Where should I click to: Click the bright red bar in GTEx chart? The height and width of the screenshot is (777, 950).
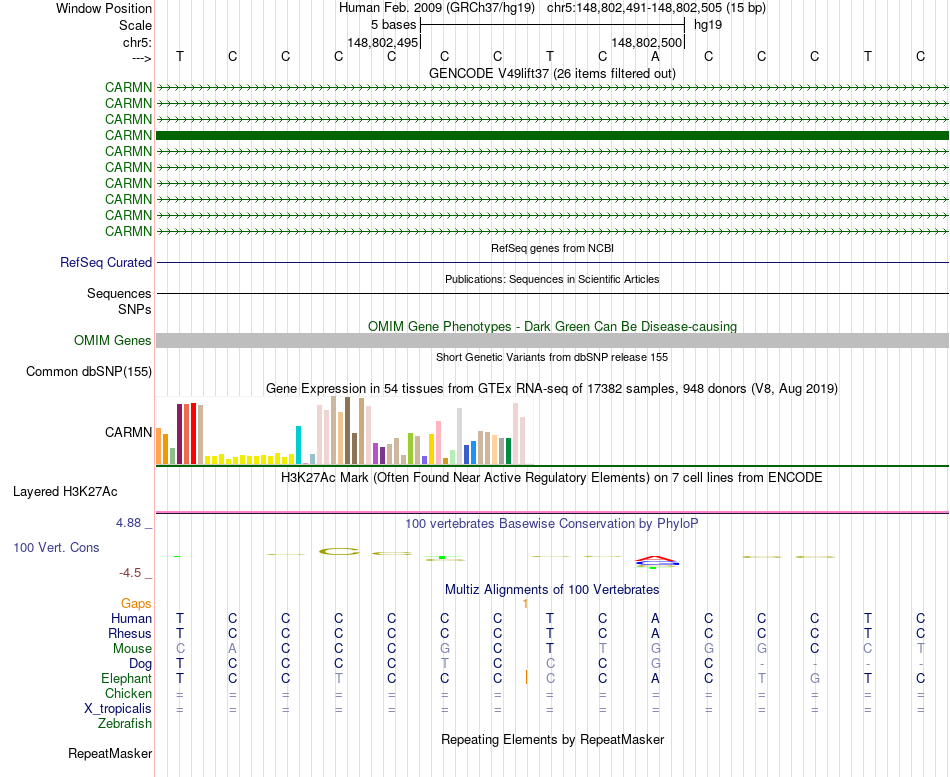click(x=193, y=433)
